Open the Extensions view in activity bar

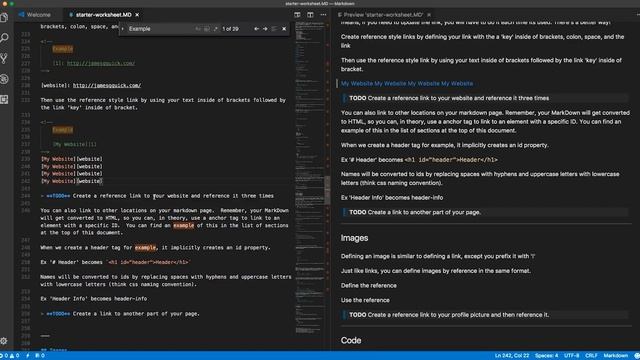click(x=4, y=99)
